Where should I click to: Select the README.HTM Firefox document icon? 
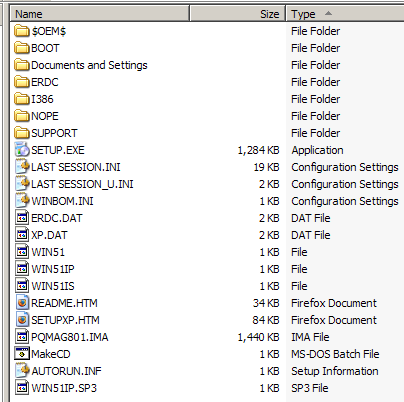[x=22, y=303]
